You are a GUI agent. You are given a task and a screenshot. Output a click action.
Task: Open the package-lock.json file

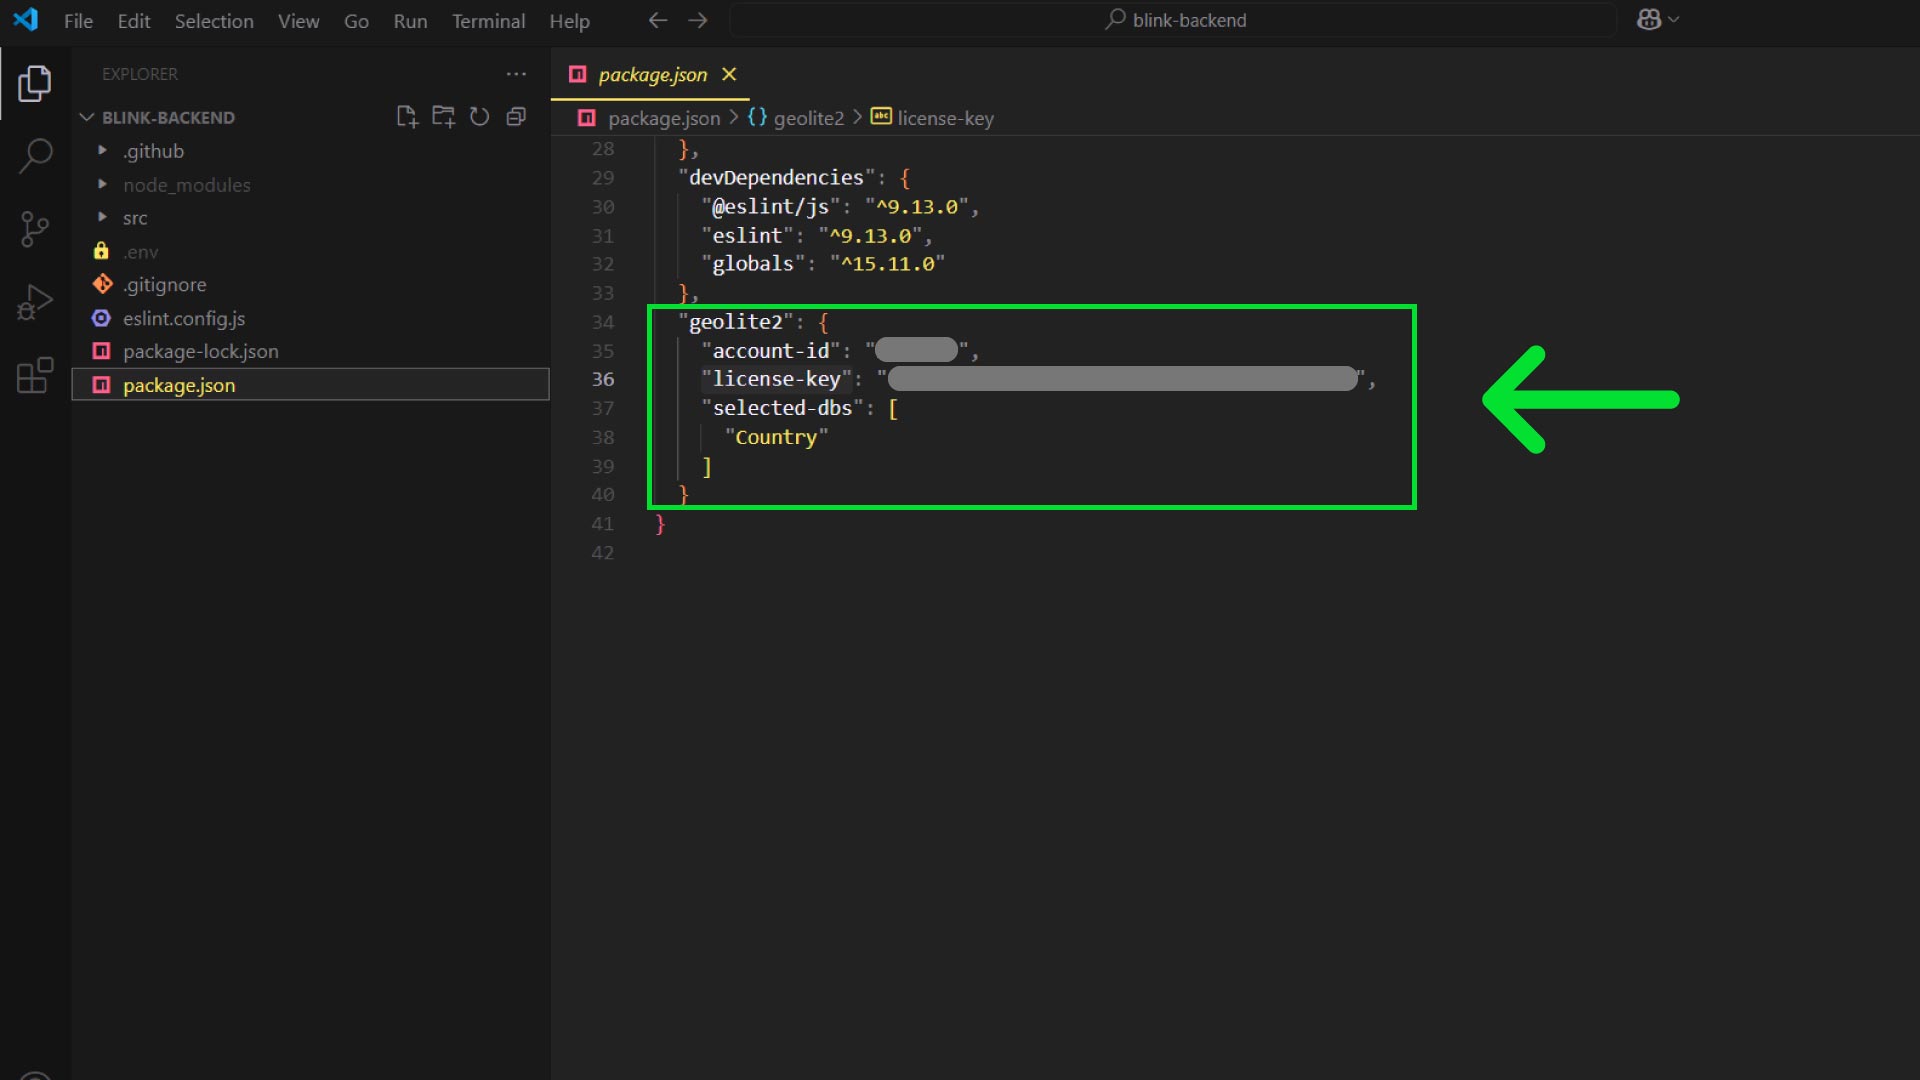(310, 351)
